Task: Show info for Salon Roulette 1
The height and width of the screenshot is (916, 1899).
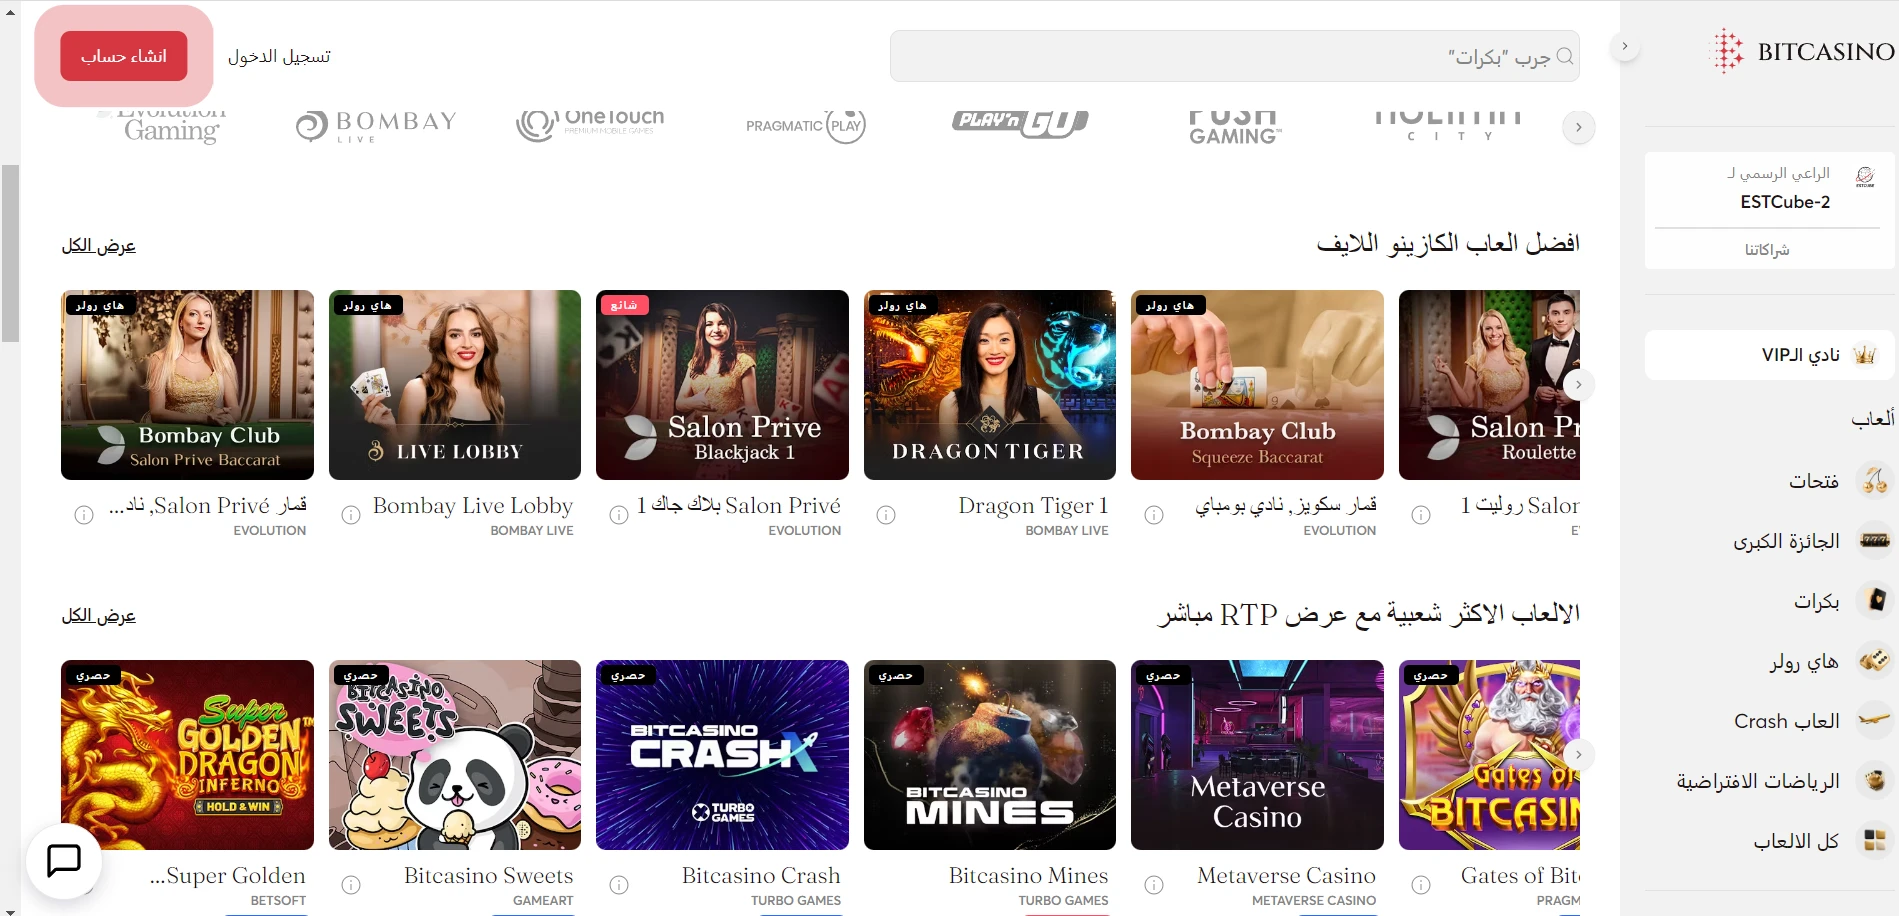Action: tap(1421, 515)
